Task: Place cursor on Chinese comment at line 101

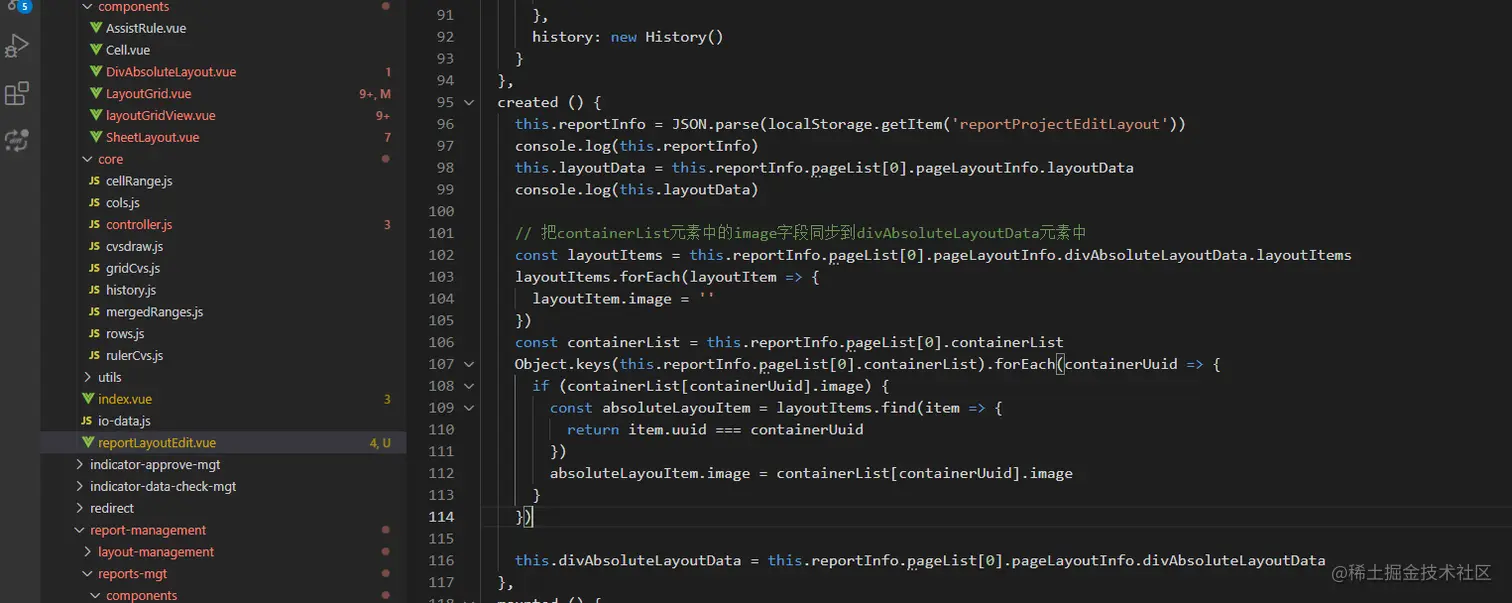Action: pos(800,233)
